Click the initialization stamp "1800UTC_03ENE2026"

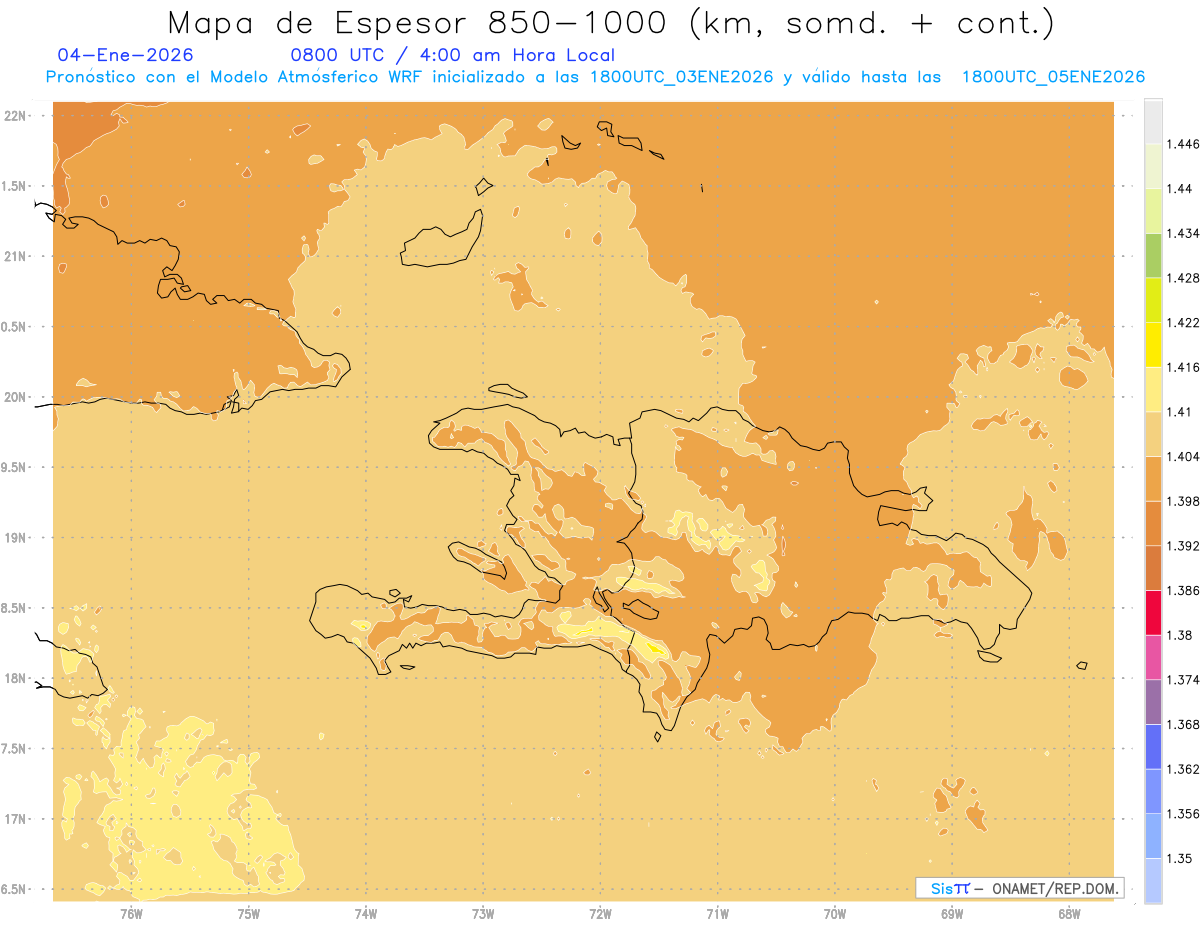(682, 77)
